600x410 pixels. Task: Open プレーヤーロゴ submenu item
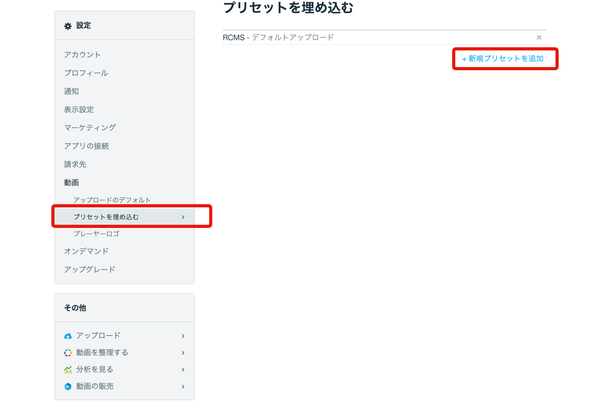click(x=96, y=234)
